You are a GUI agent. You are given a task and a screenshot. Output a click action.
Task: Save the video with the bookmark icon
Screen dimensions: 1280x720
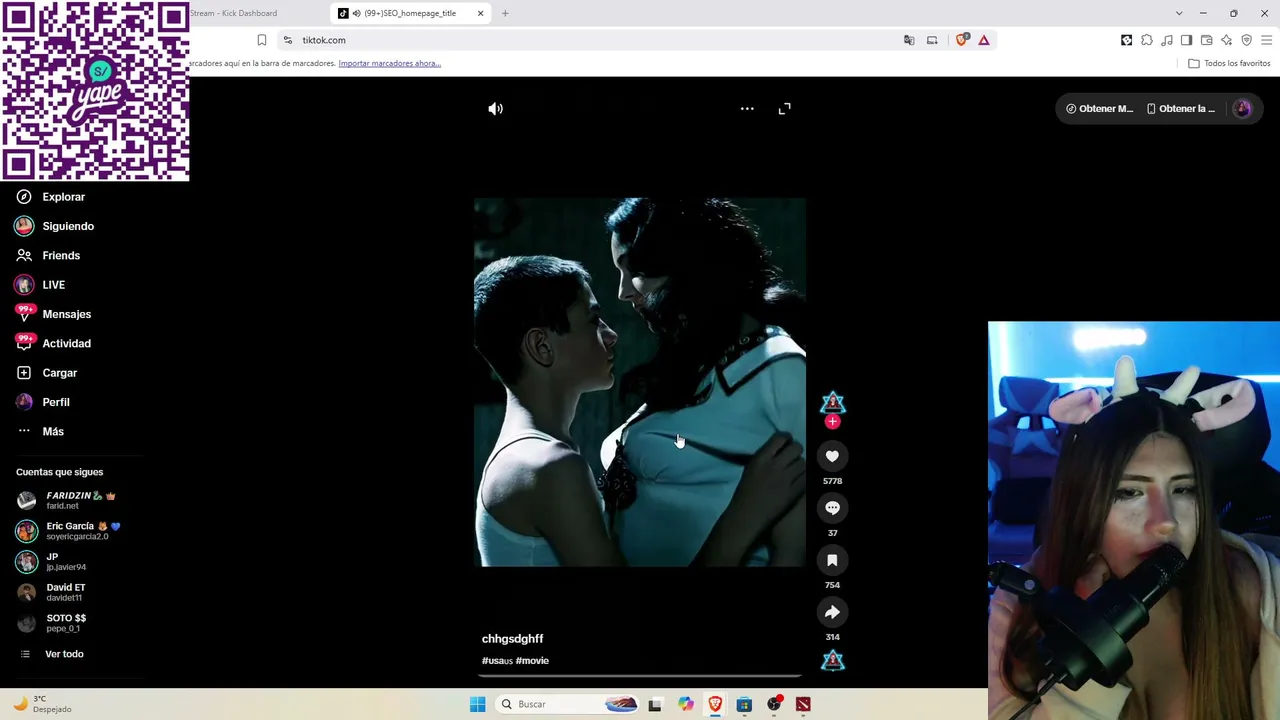[x=832, y=560]
